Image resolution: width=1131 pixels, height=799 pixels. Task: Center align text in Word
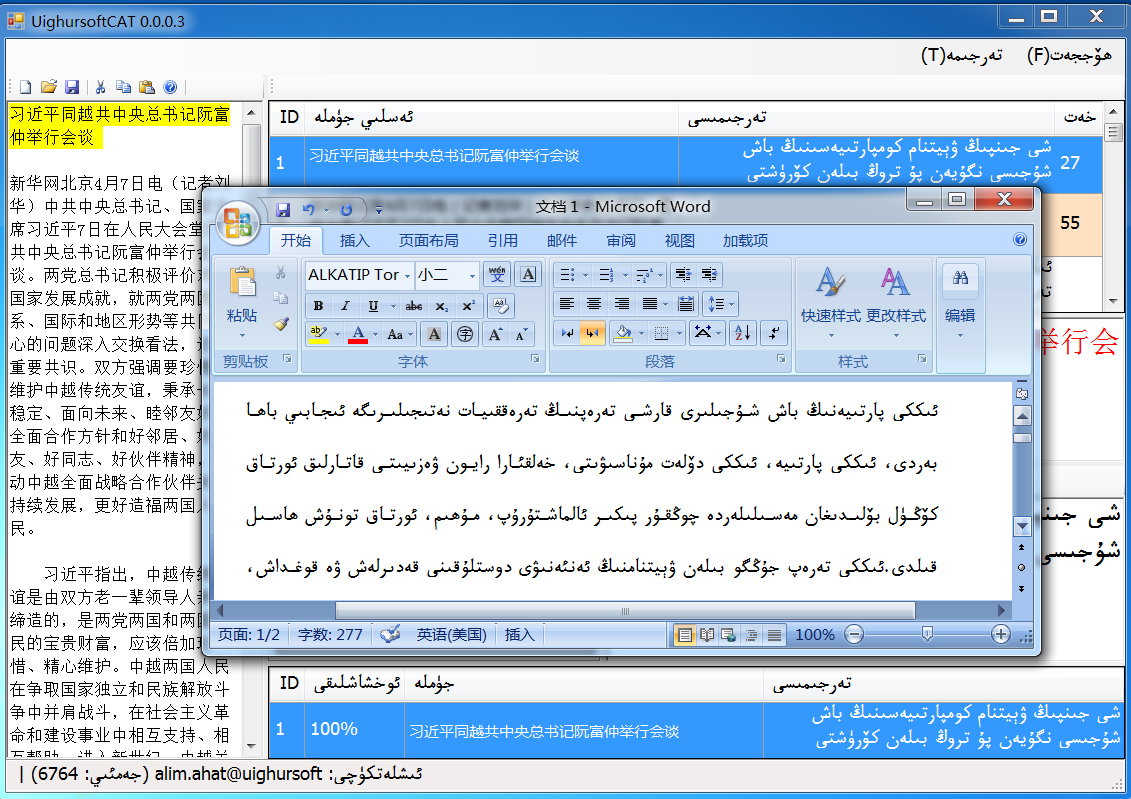(x=594, y=304)
